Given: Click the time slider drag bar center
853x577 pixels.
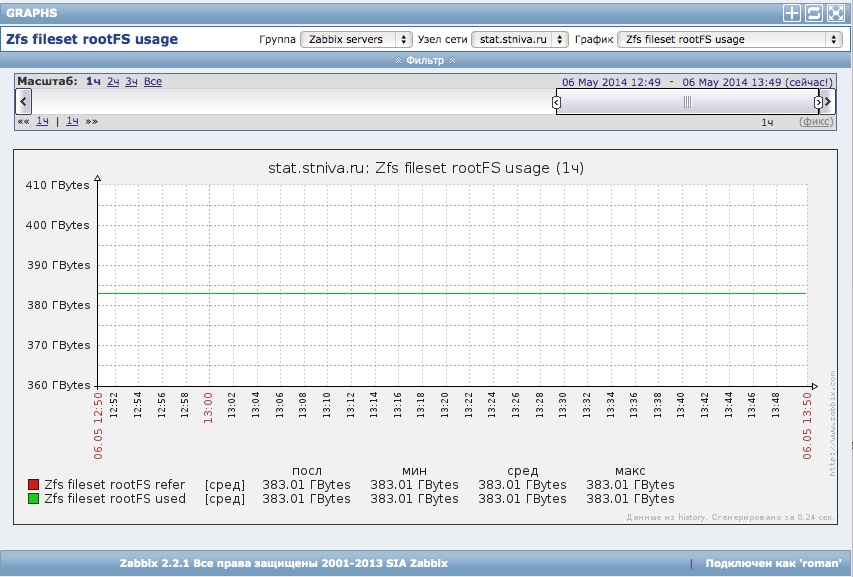Looking at the screenshot, I should pos(687,101).
